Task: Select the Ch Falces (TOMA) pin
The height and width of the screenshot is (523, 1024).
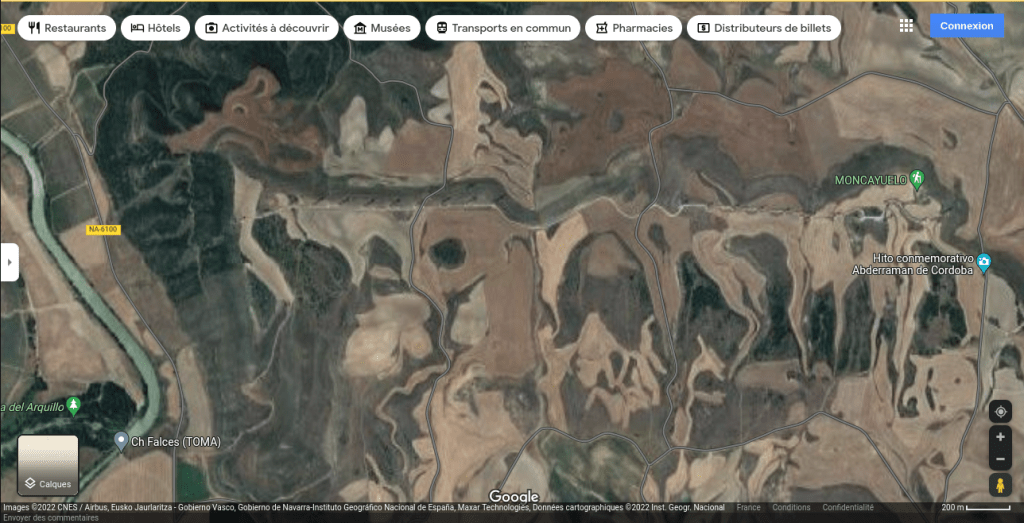Action: pyautogui.click(x=121, y=440)
